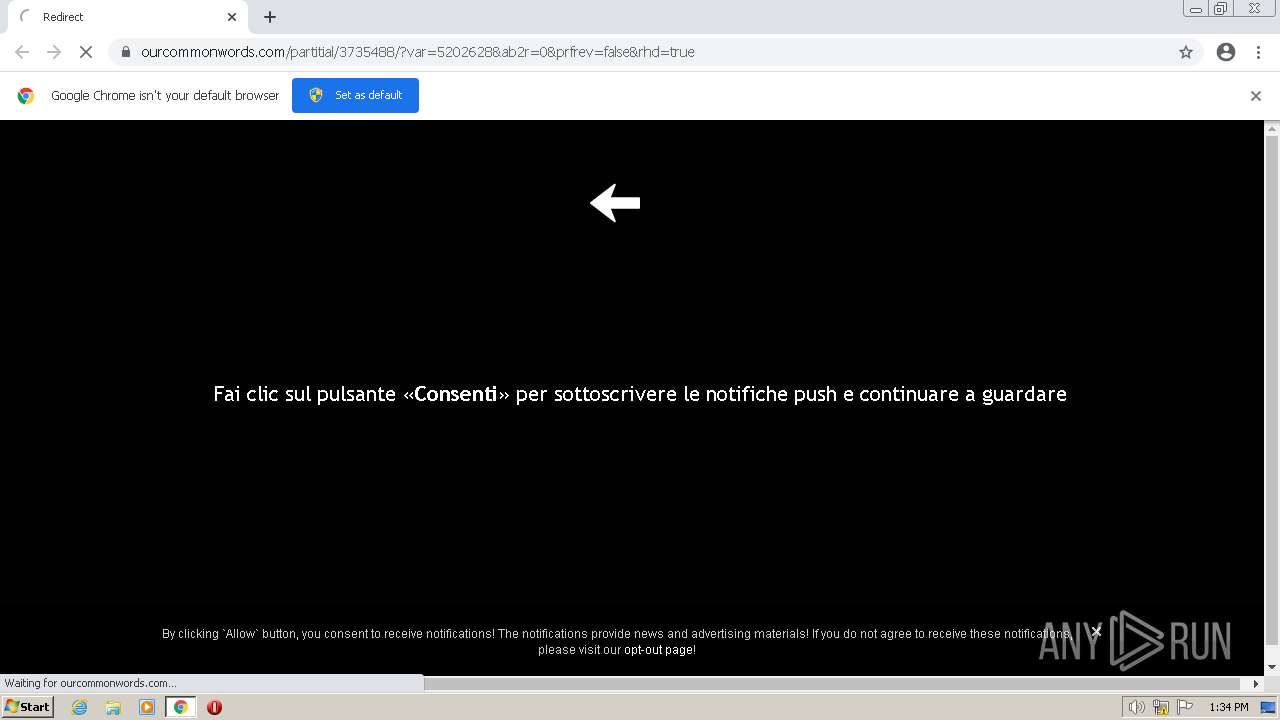Stop loading the page
Viewport: 1280px width, 720px height.
click(x=86, y=52)
